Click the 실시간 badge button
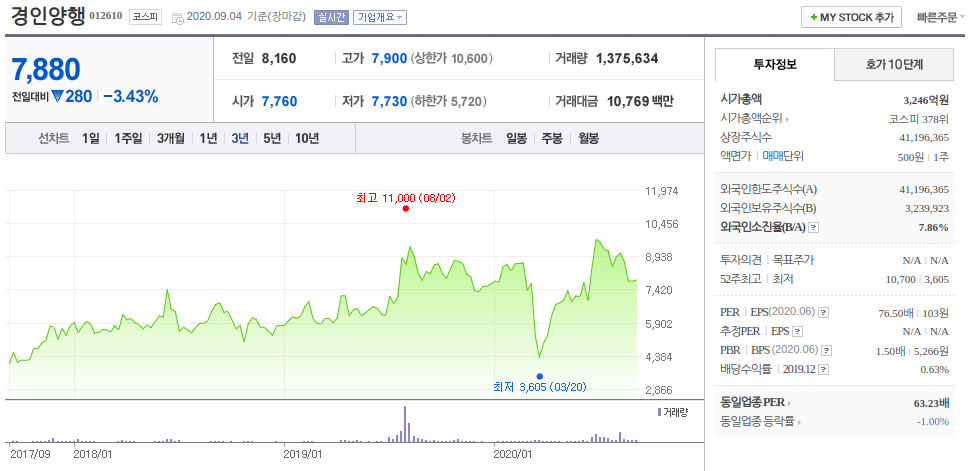Image resolution: width=971 pixels, height=471 pixels. pos(332,17)
